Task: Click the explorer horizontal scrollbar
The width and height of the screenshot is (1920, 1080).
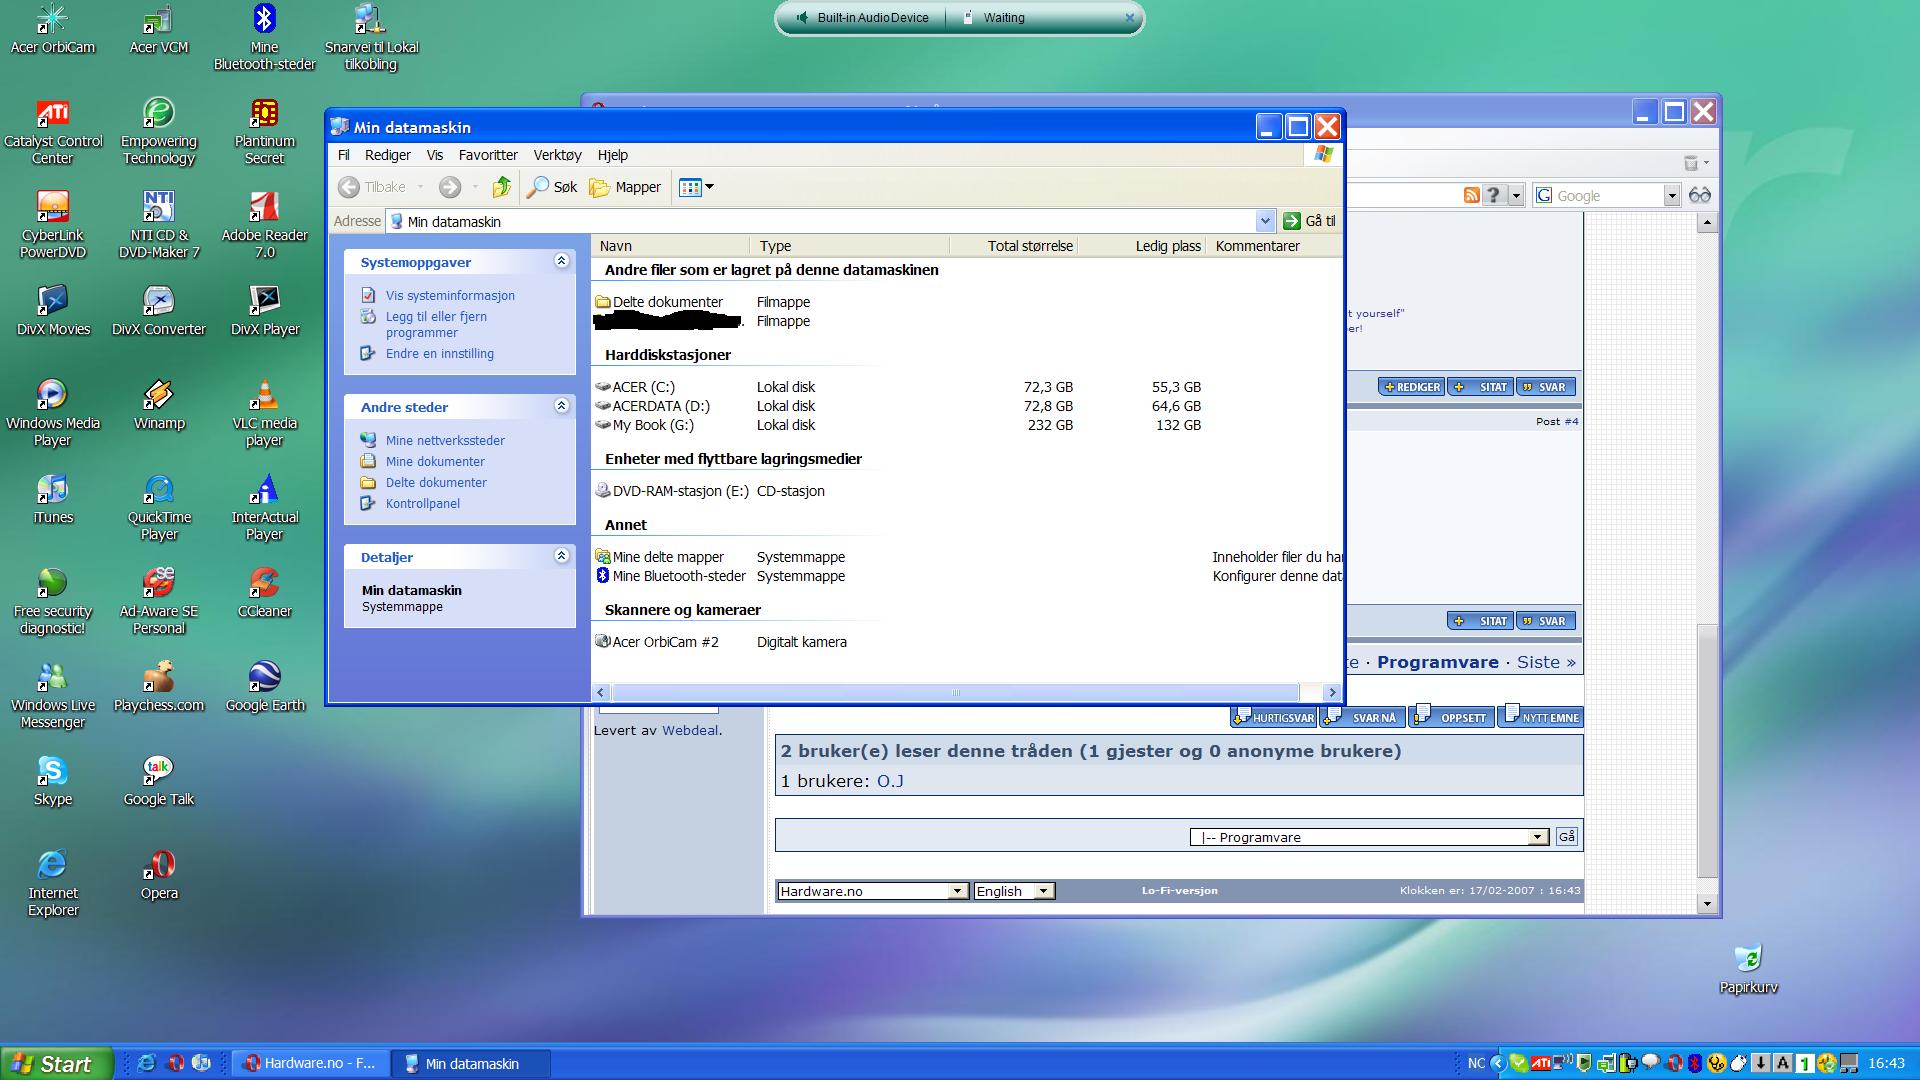Action: (955, 692)
